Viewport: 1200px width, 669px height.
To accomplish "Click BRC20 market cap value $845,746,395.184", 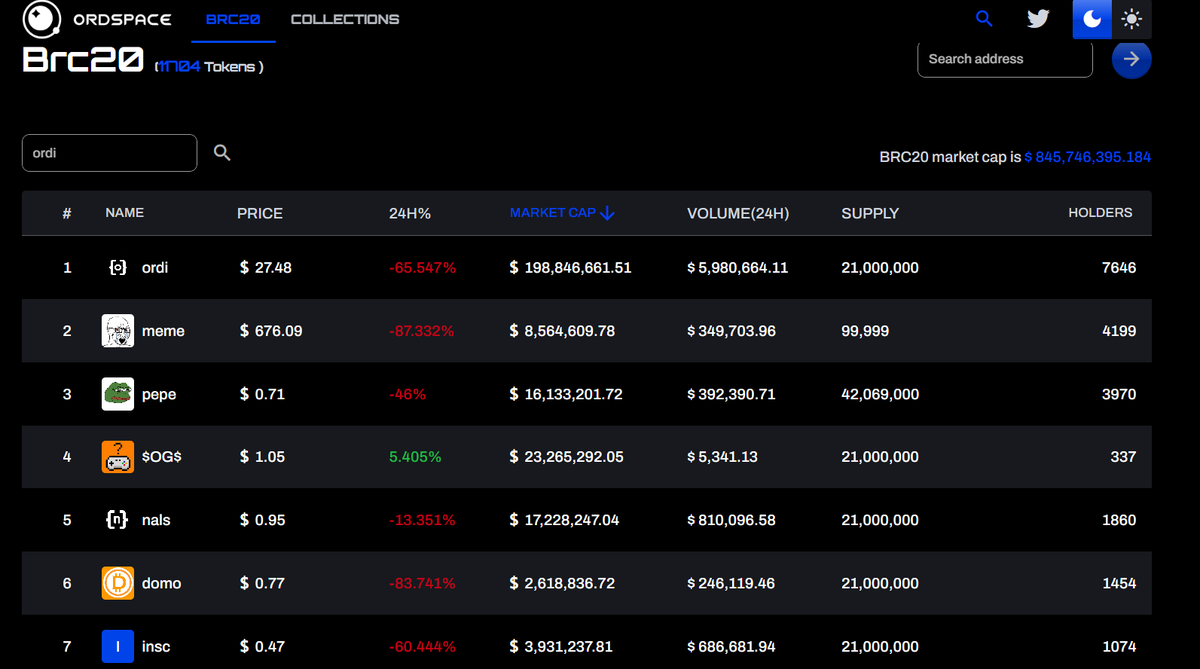I will [1088, 157].
